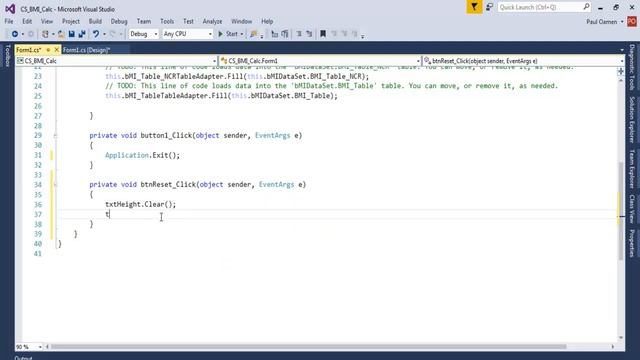
Task: Open the Tools menu
Action: point(167,21)
